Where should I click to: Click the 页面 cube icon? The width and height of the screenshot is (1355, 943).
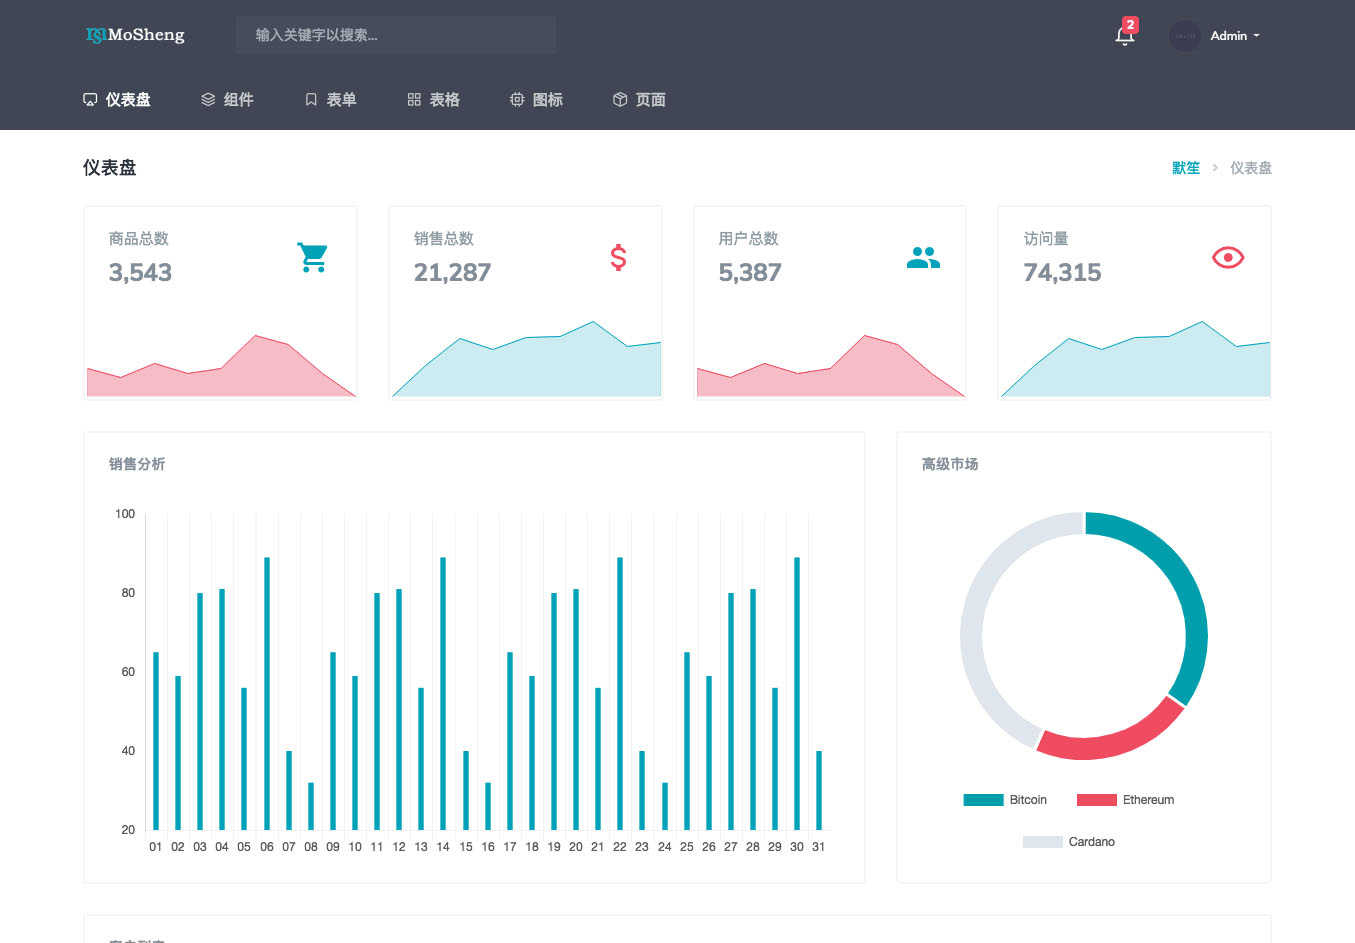pyautogui.click(x=620, y=100)
